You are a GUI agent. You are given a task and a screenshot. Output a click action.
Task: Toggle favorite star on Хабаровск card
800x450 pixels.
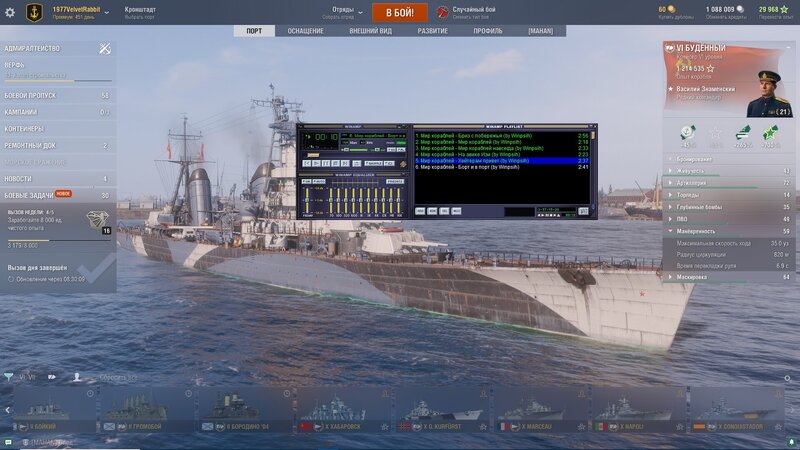(x=385, y=427)
